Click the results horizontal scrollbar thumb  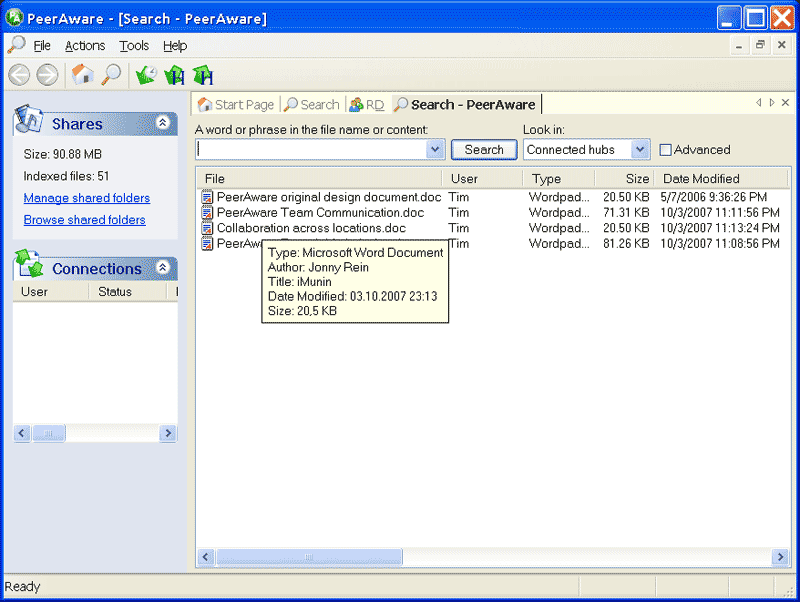[x=309, y=557]
